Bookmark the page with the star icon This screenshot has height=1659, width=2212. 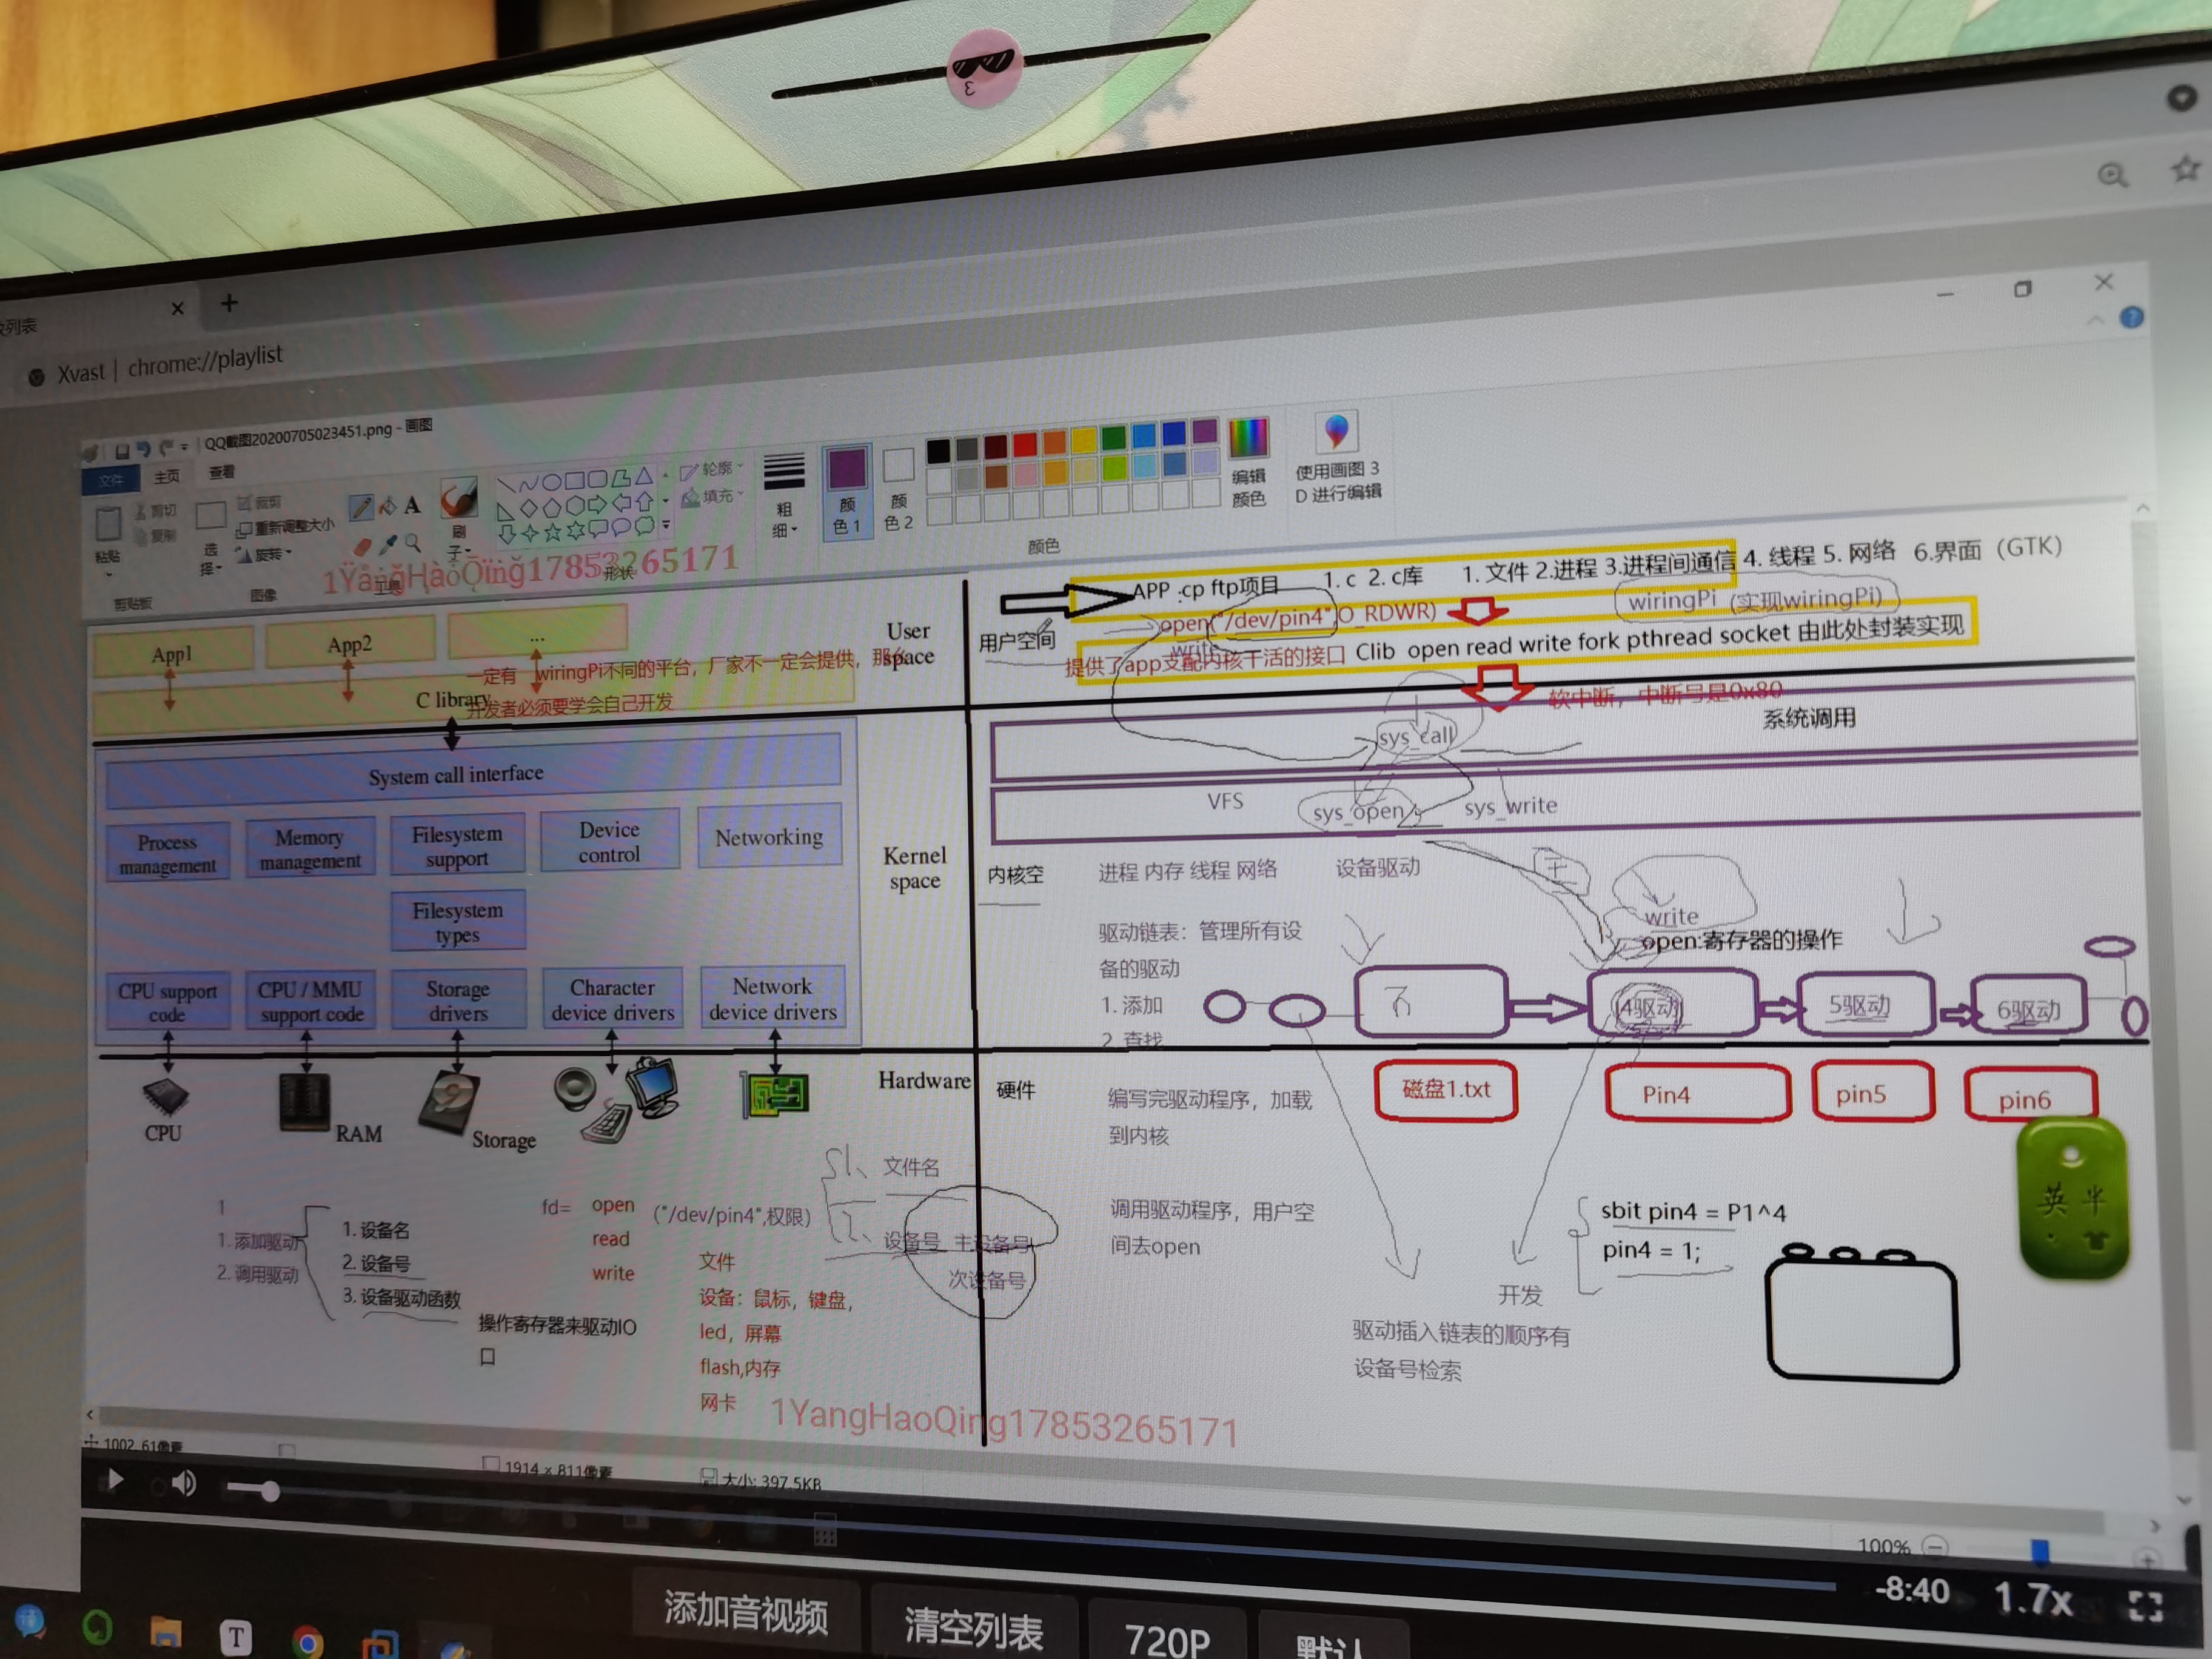[2187, 168]
